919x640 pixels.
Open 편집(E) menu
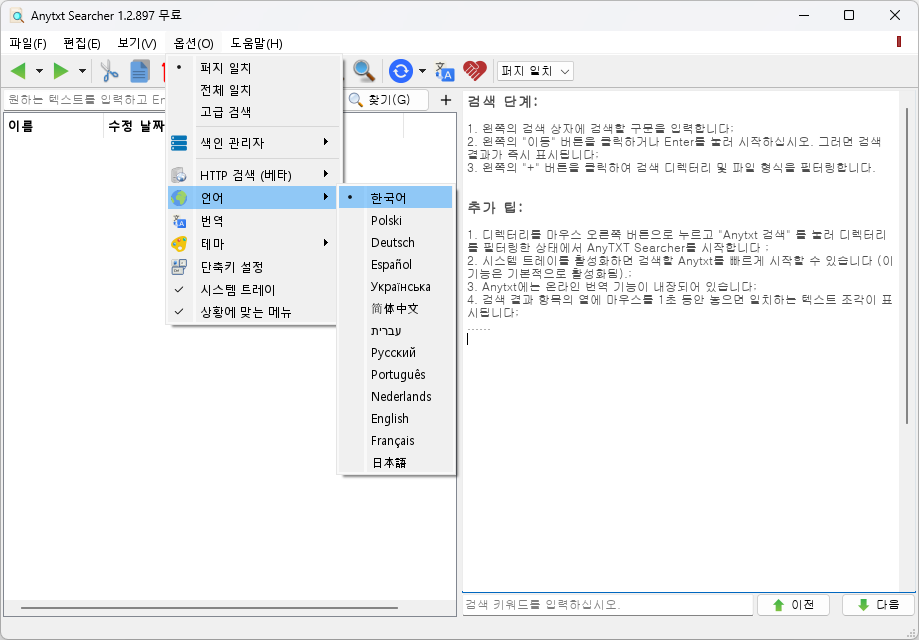coord(81,43)
